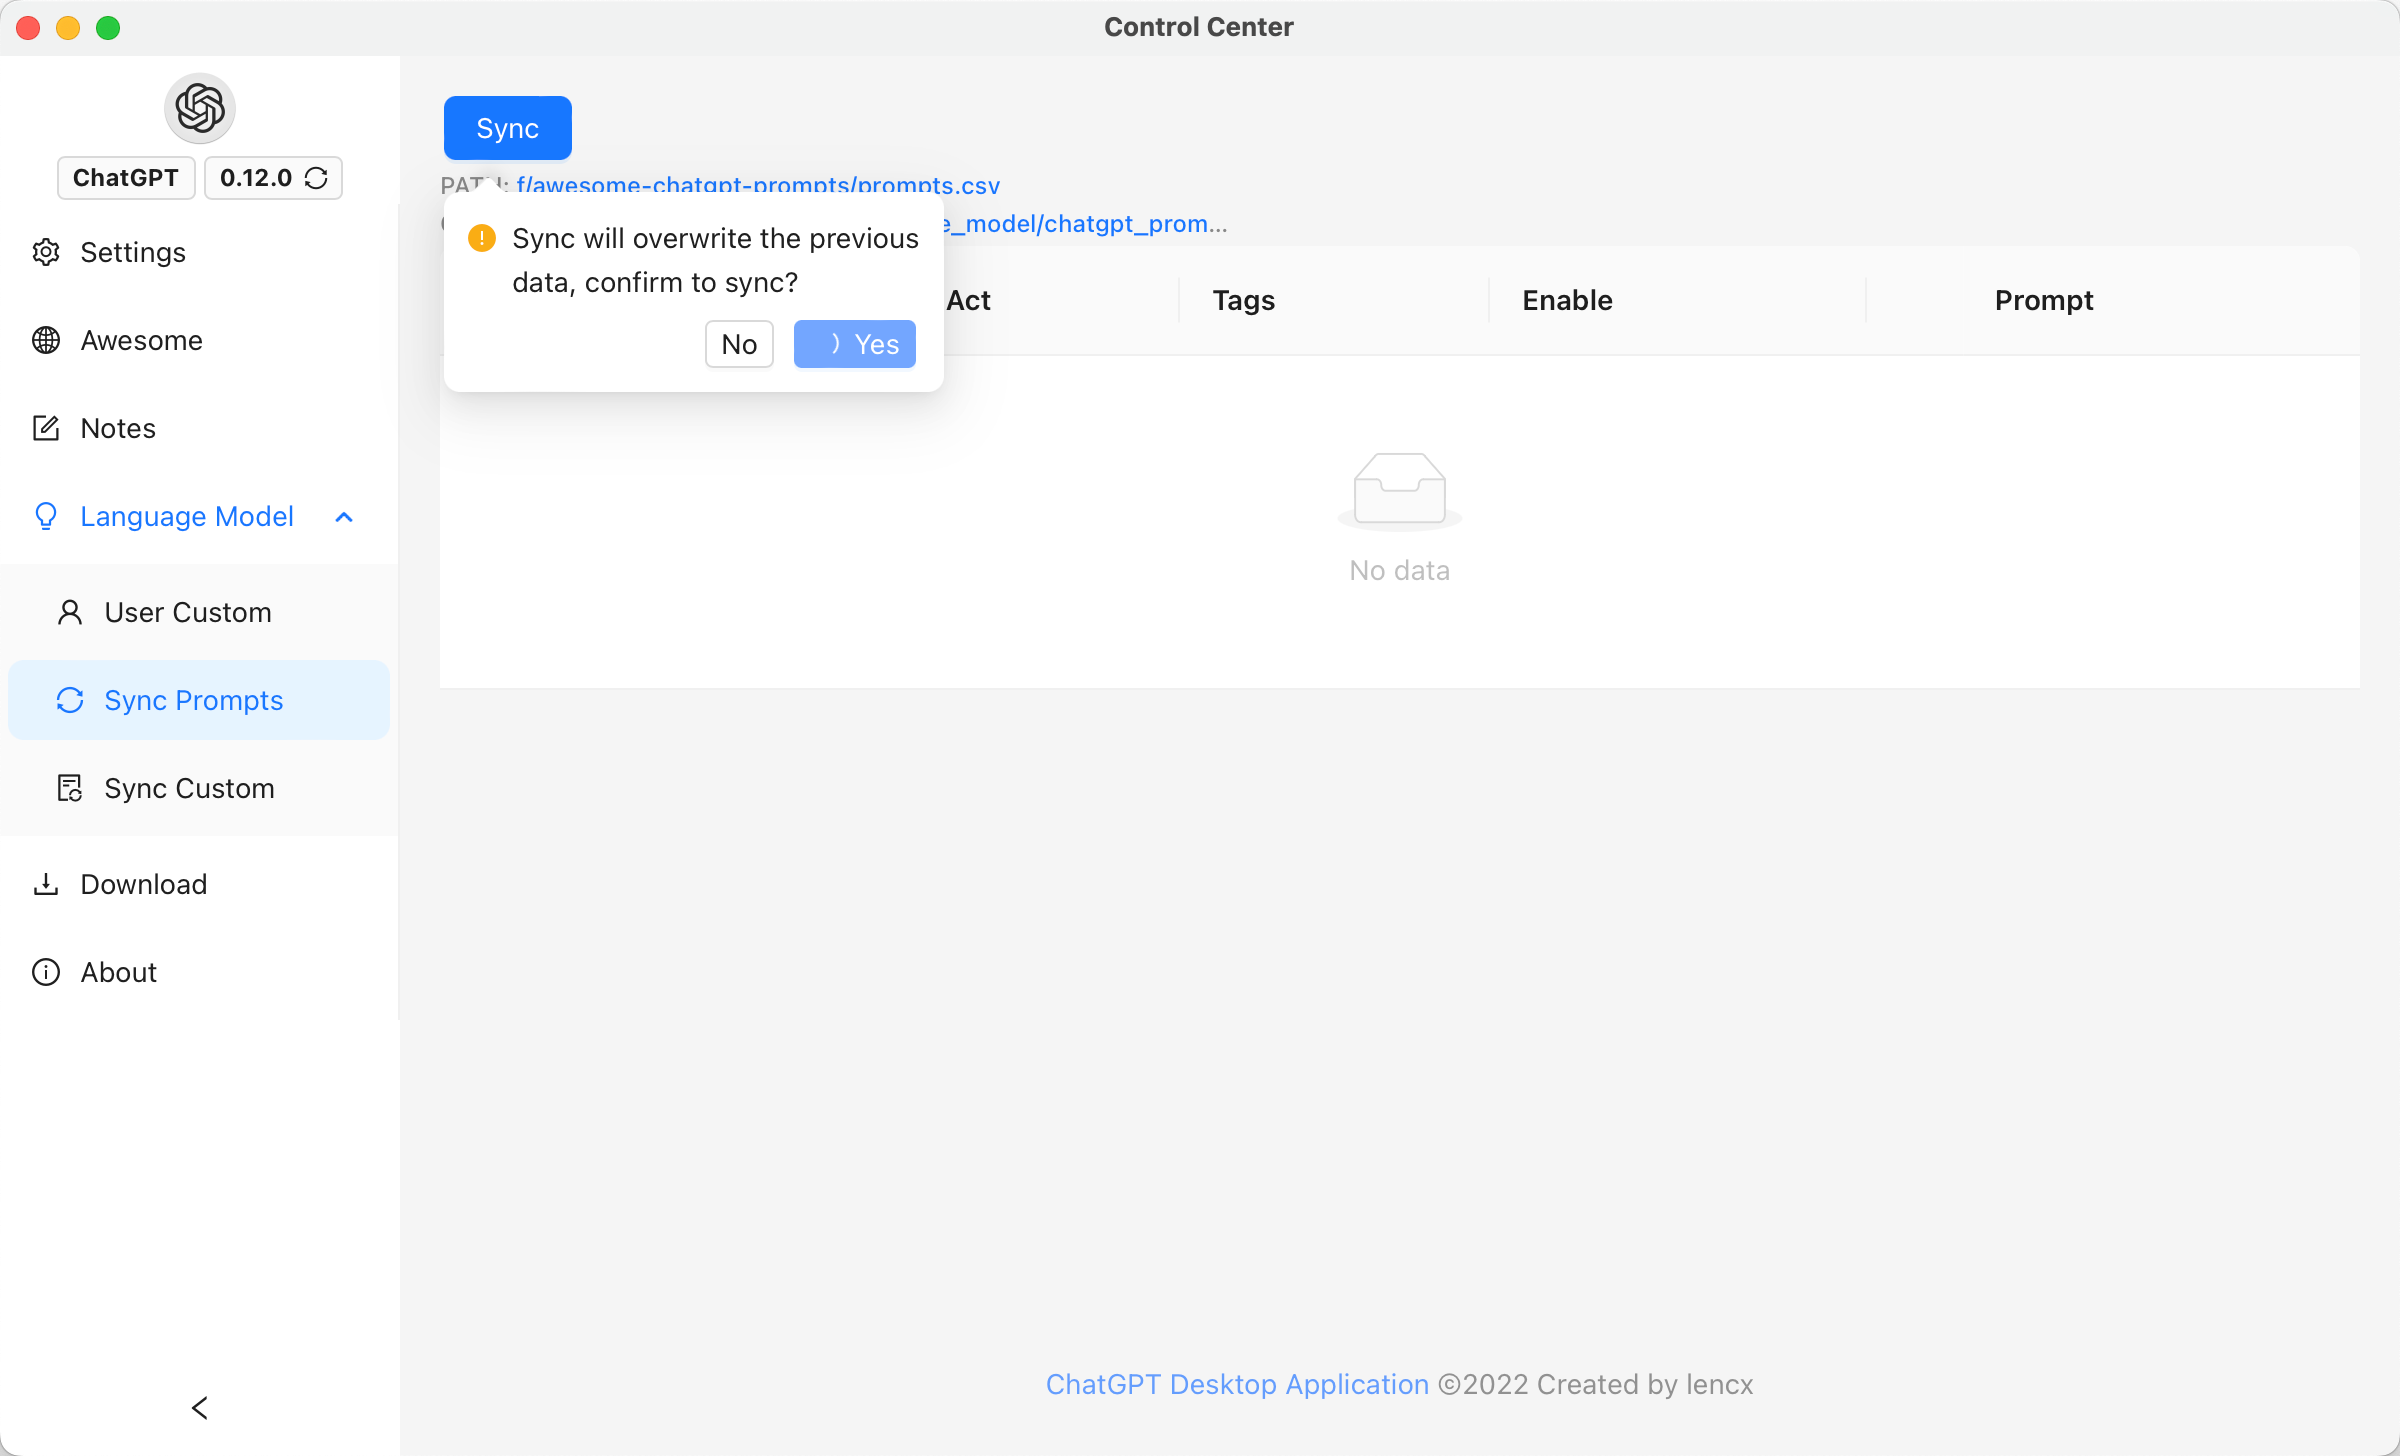Image resolution: width=2400 pixels, height=1456 pixels.
Task: Open the Download menu item
Action: (x=144, y=884)
